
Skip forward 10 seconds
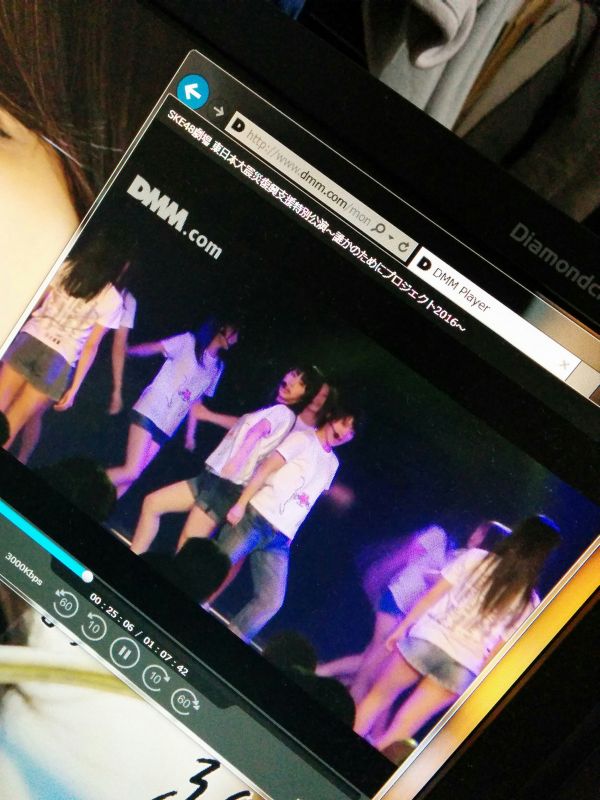pyautogui.click(x=155, y=677)
